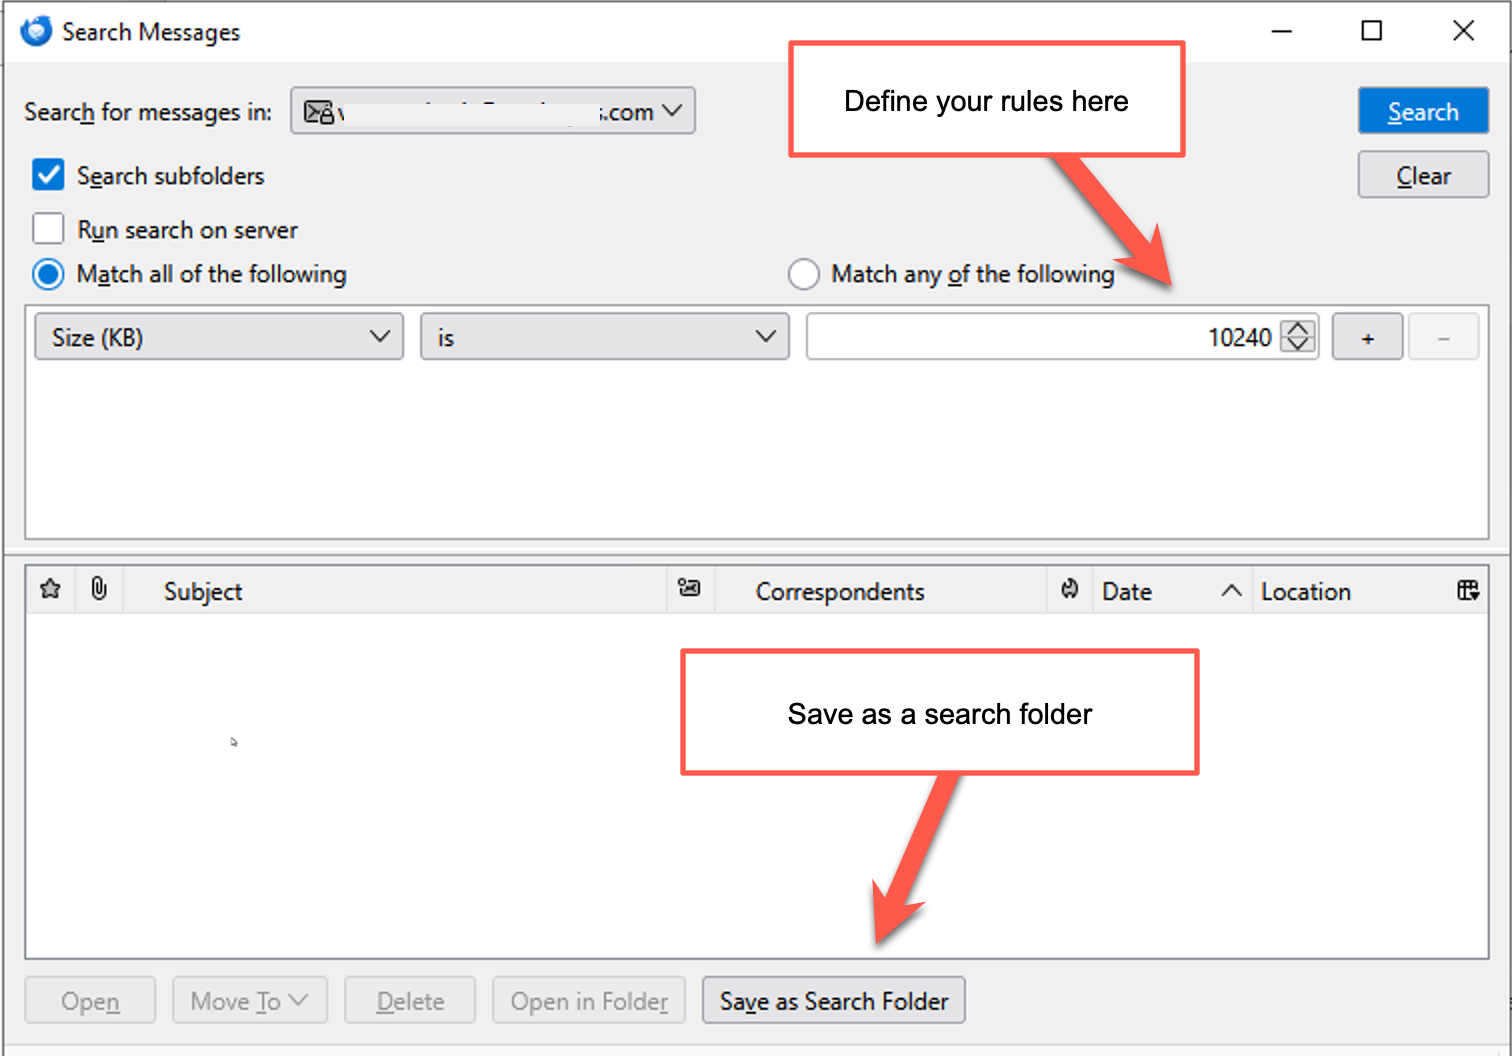Enable Run search on server

tap(48, 229)
